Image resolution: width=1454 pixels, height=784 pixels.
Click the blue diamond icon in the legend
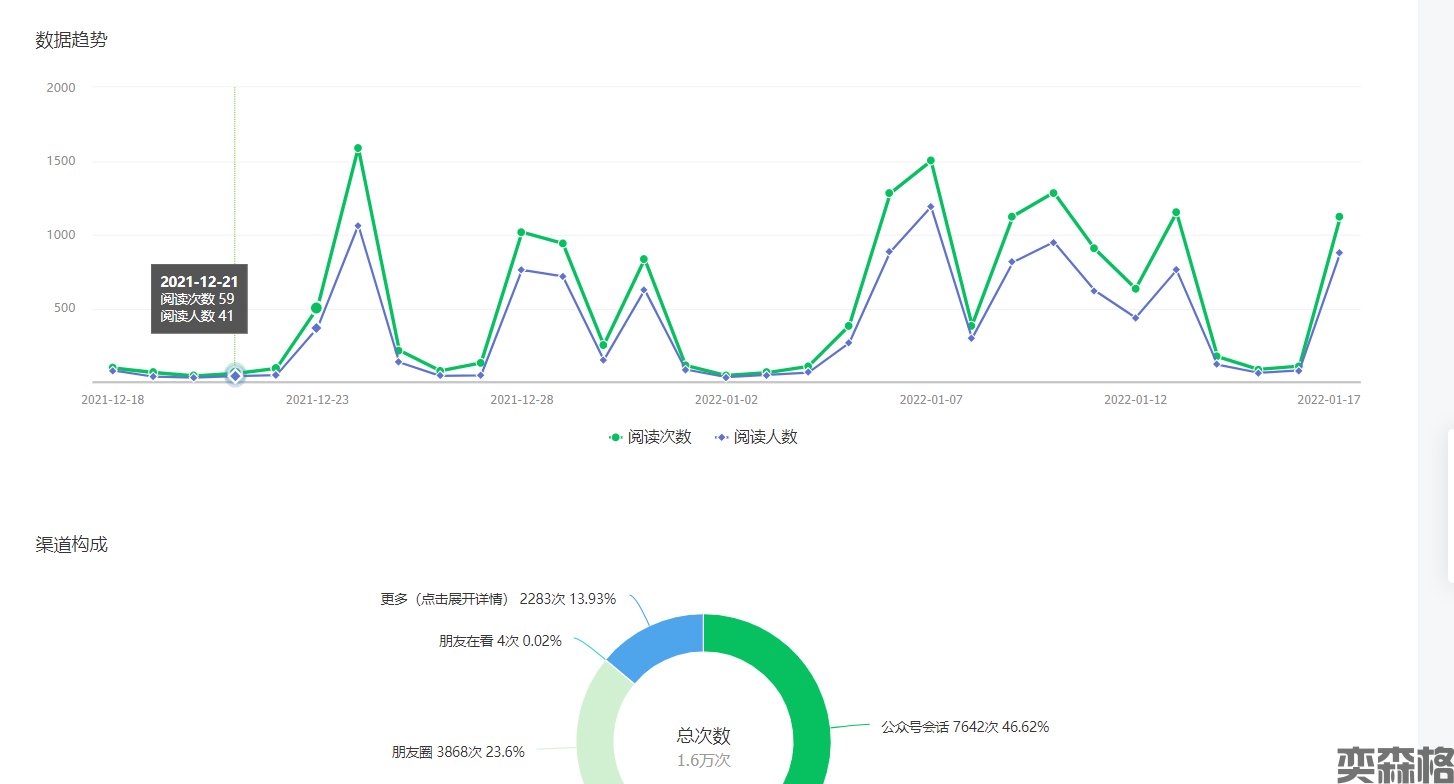tap(721, 437)
